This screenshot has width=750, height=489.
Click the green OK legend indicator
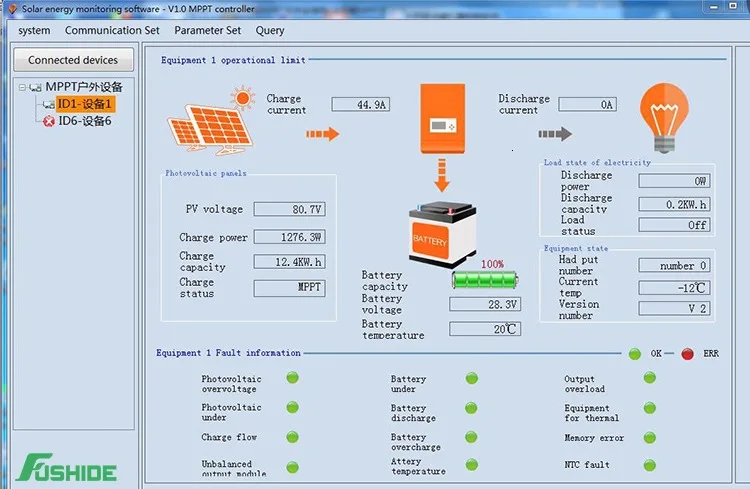click(x=635, y=354)
